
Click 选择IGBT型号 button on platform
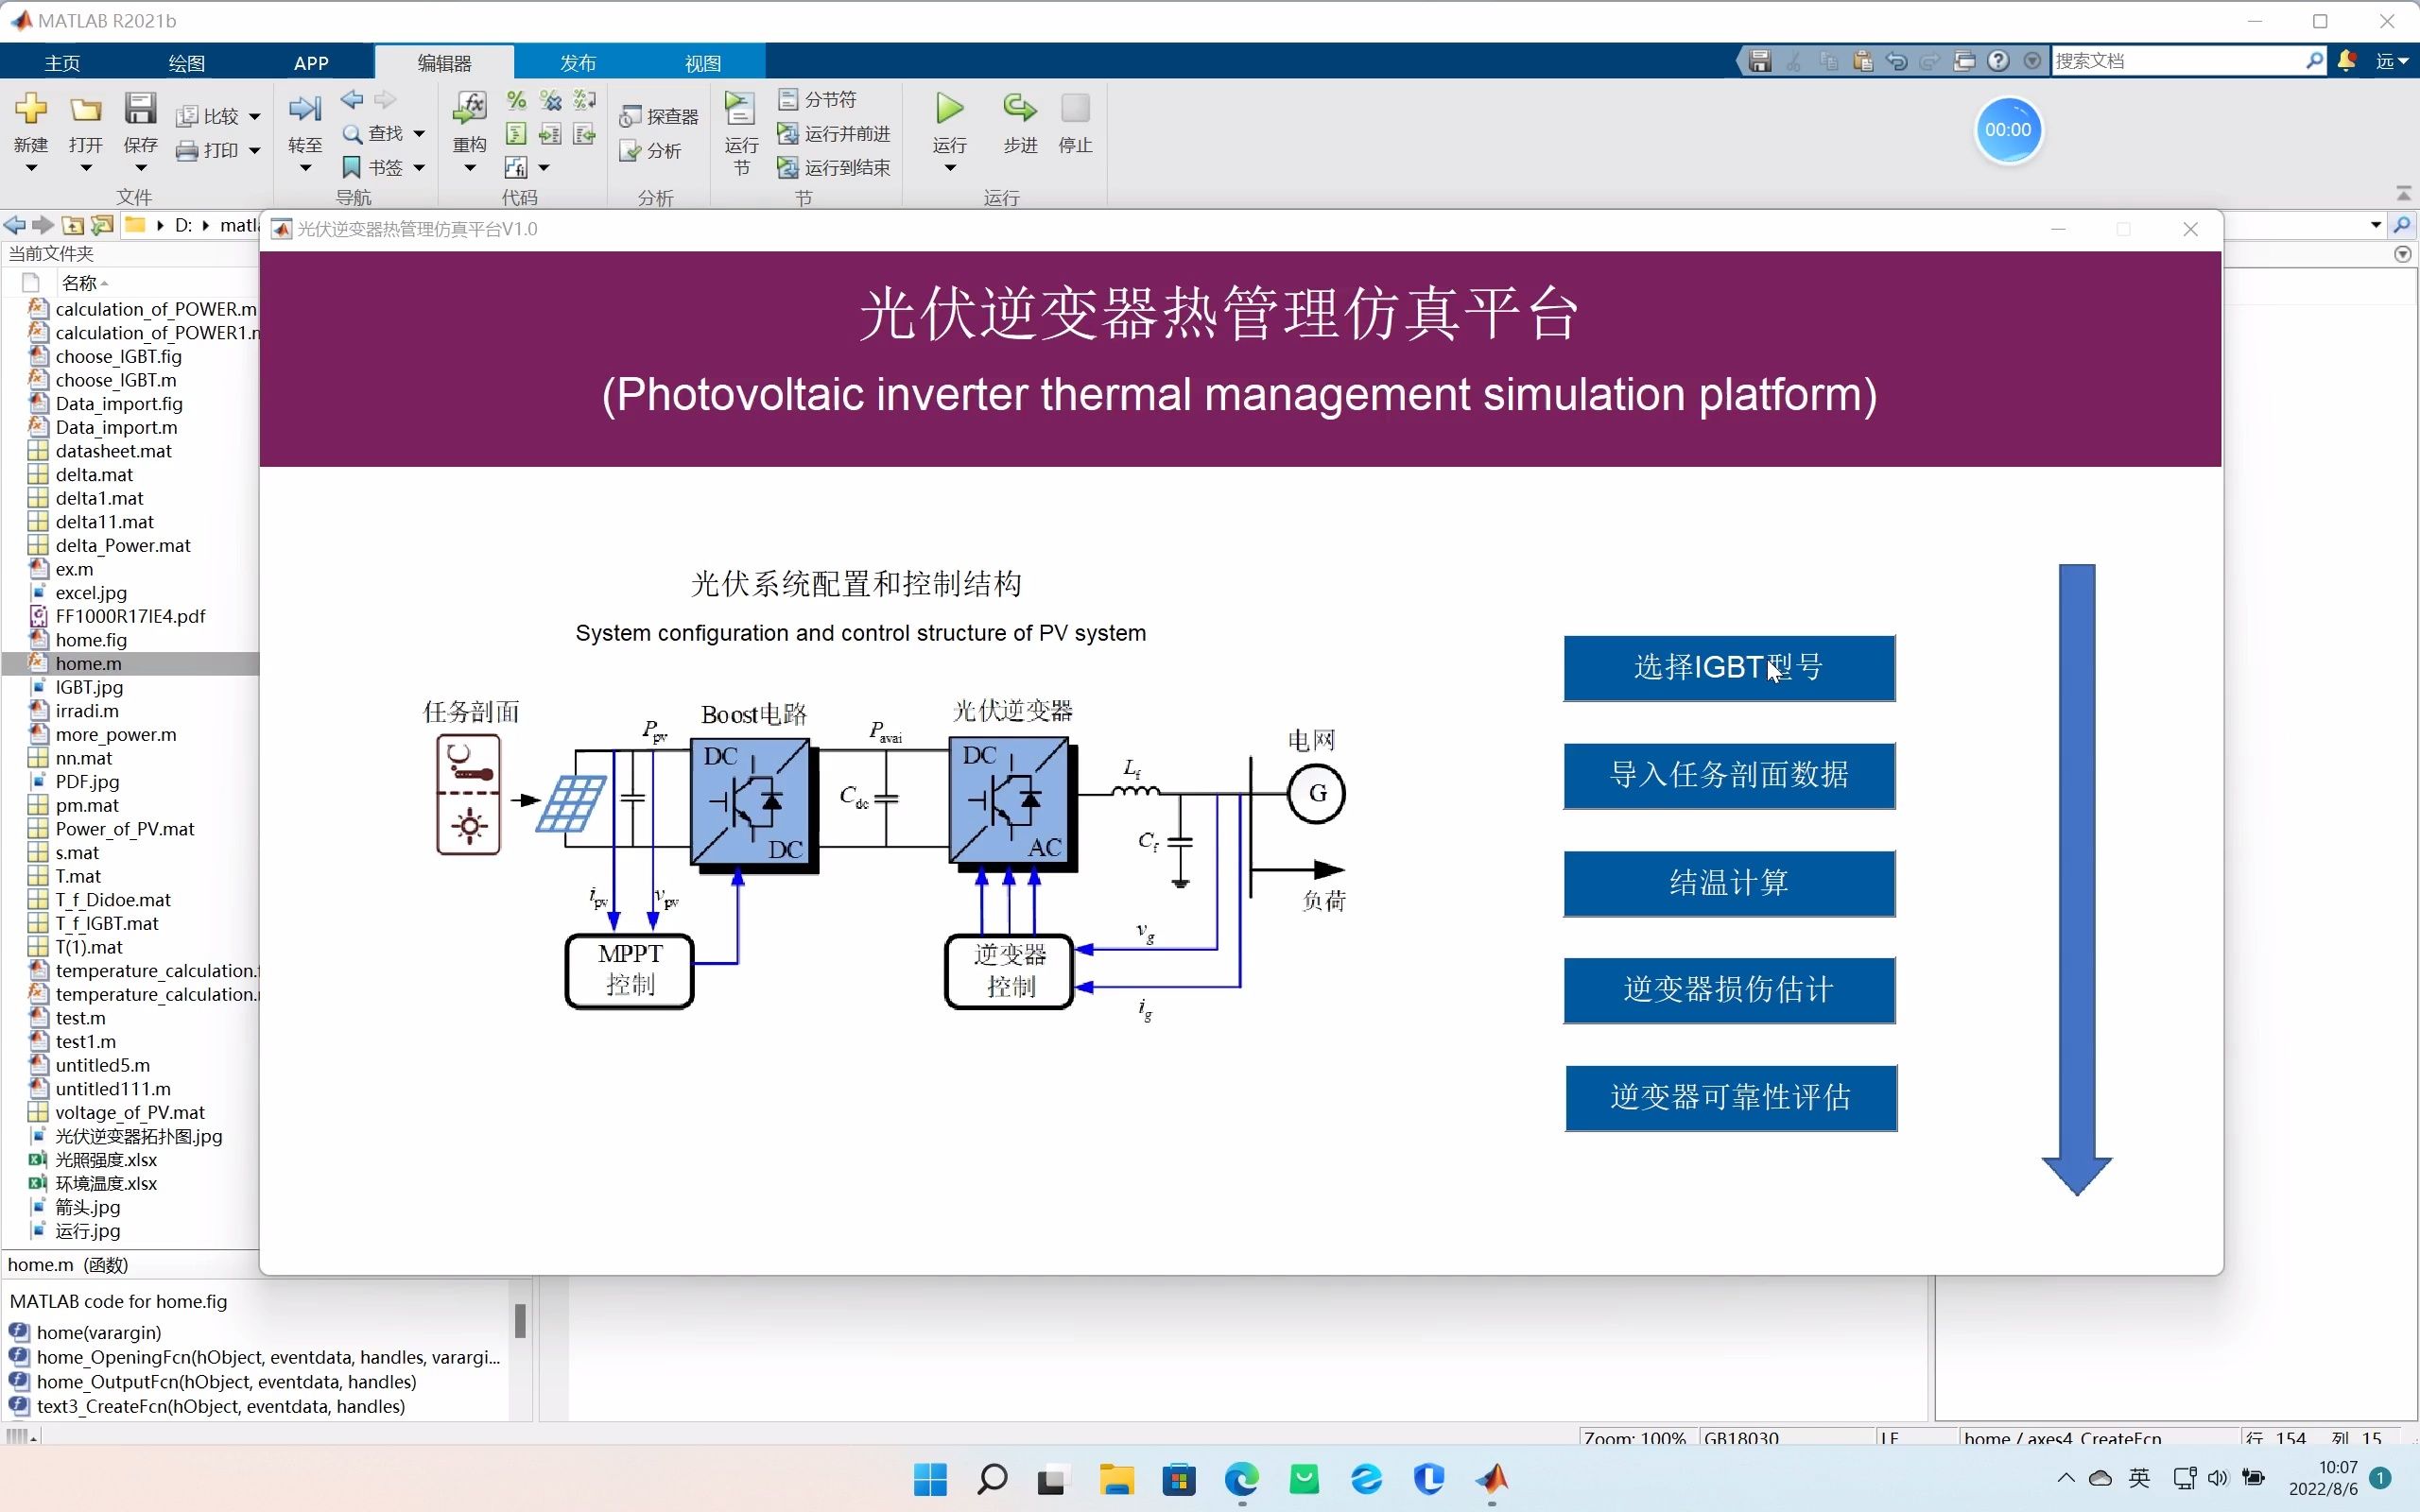pyautogui.click(x=1730, y=667)
